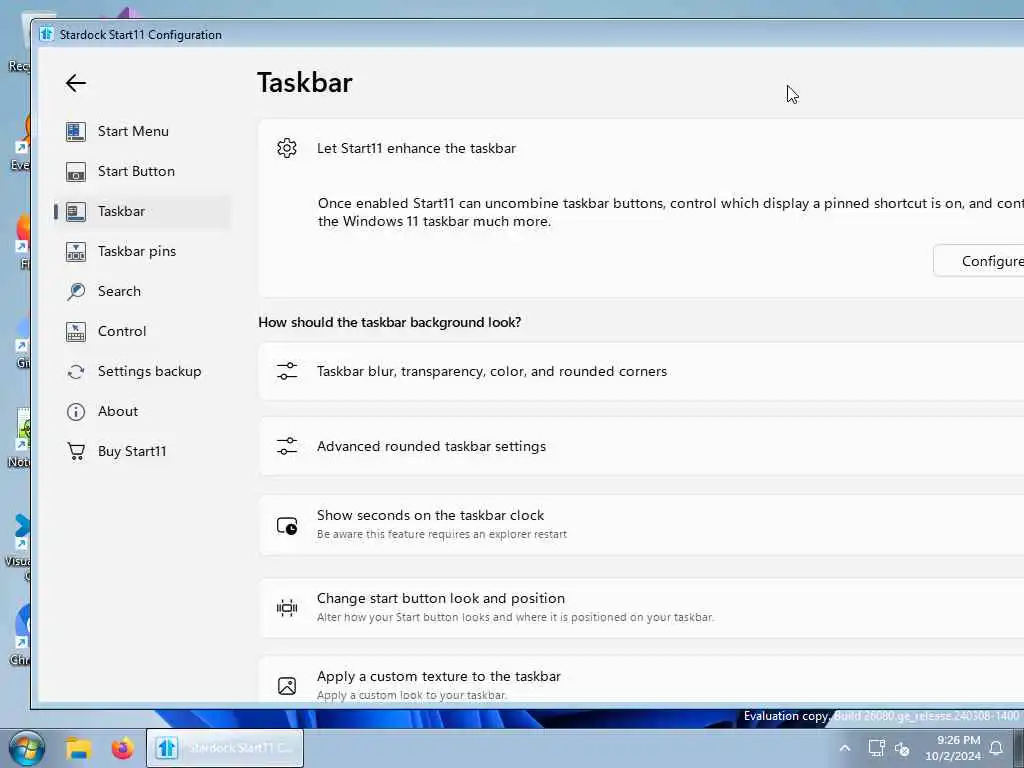Click the 'Let Start11 enhance the taskbar' heading
Viewport: 1024px width, 768px height.
tap(416, 148)
